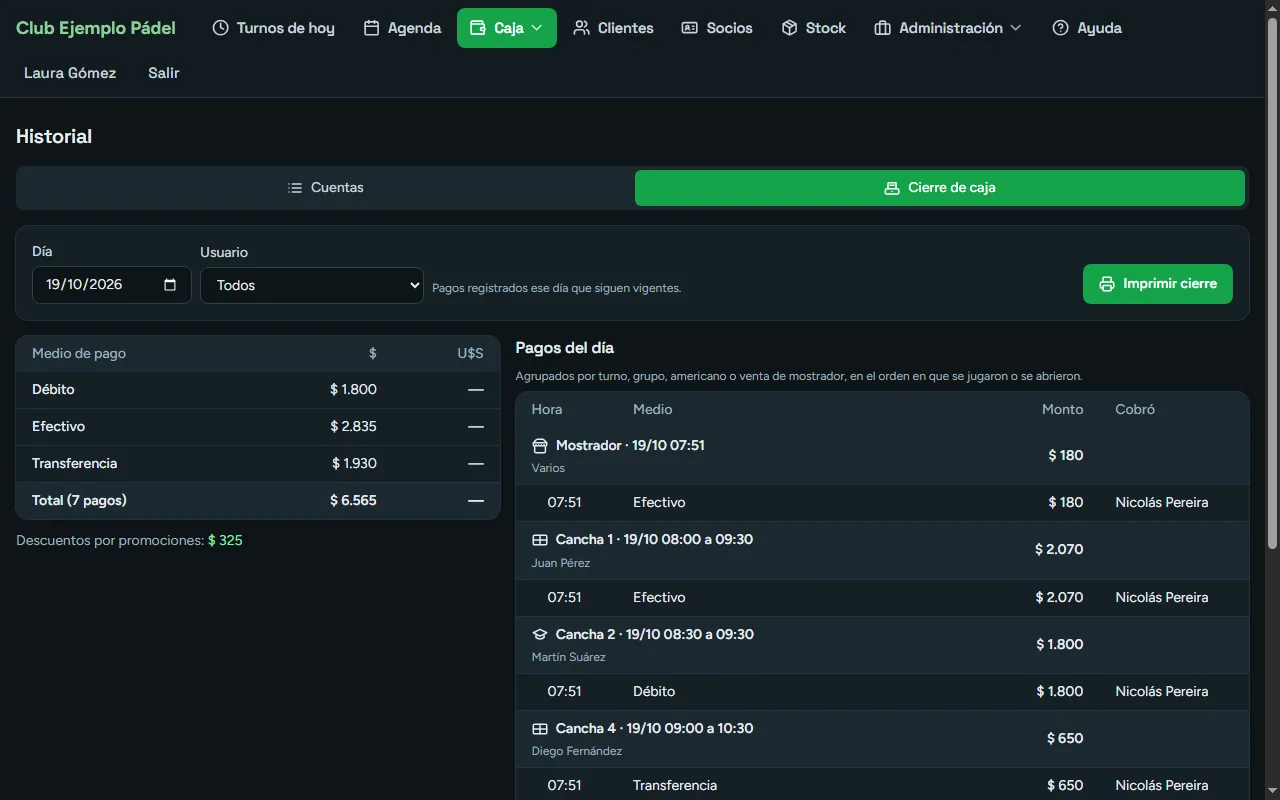Open the Clientes section
Image resolution: width=1280 pixels, height=800 pixels.
click(x=614, y=28)
